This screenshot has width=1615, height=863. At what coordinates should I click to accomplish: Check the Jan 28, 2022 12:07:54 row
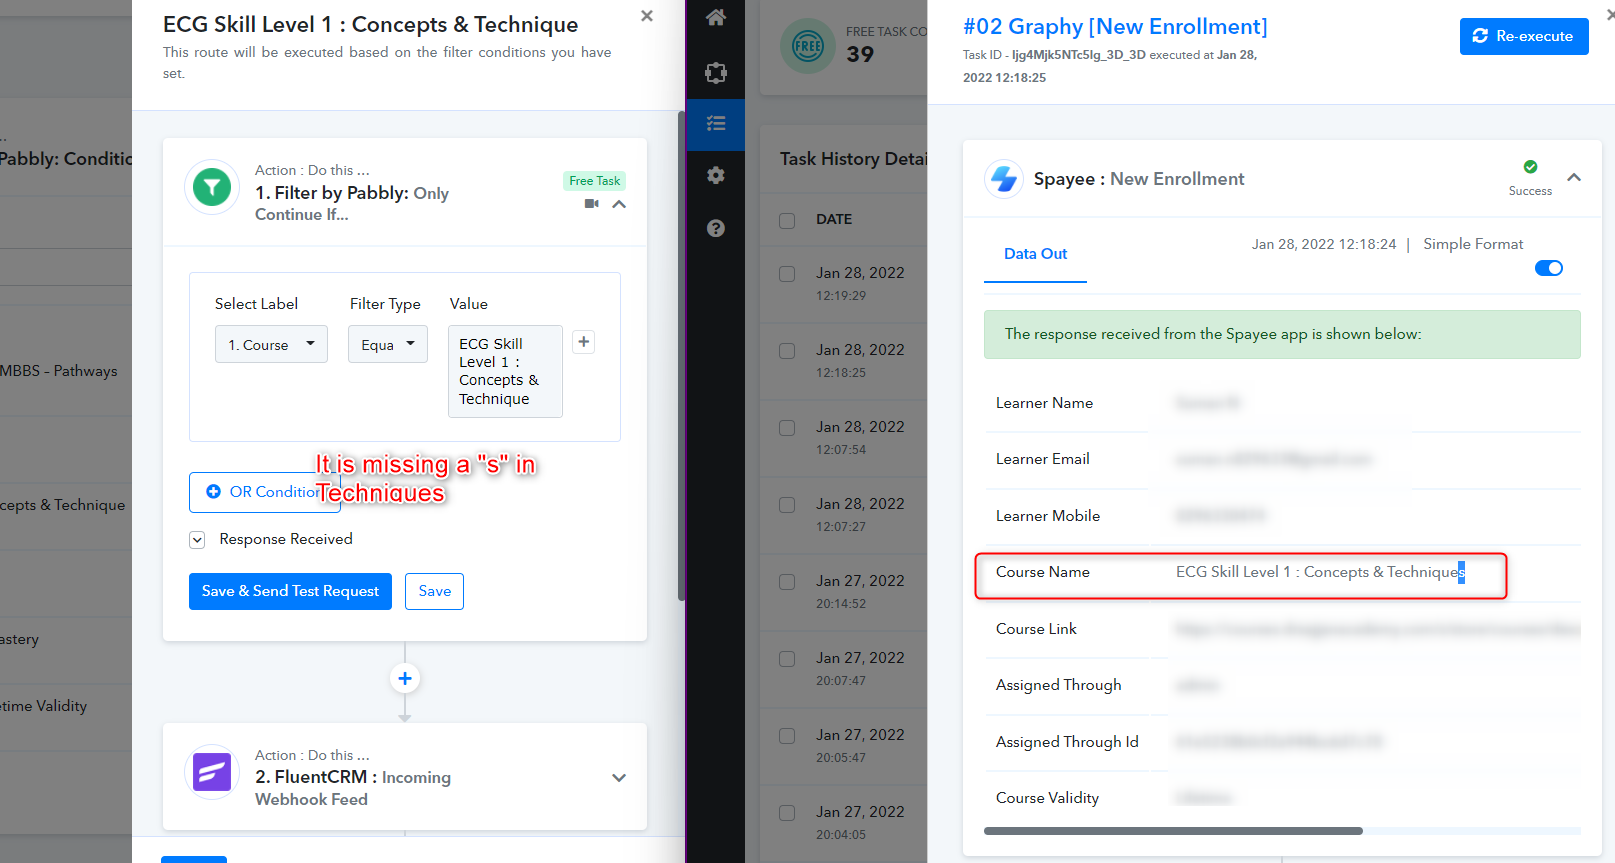[x=787, y=428]
